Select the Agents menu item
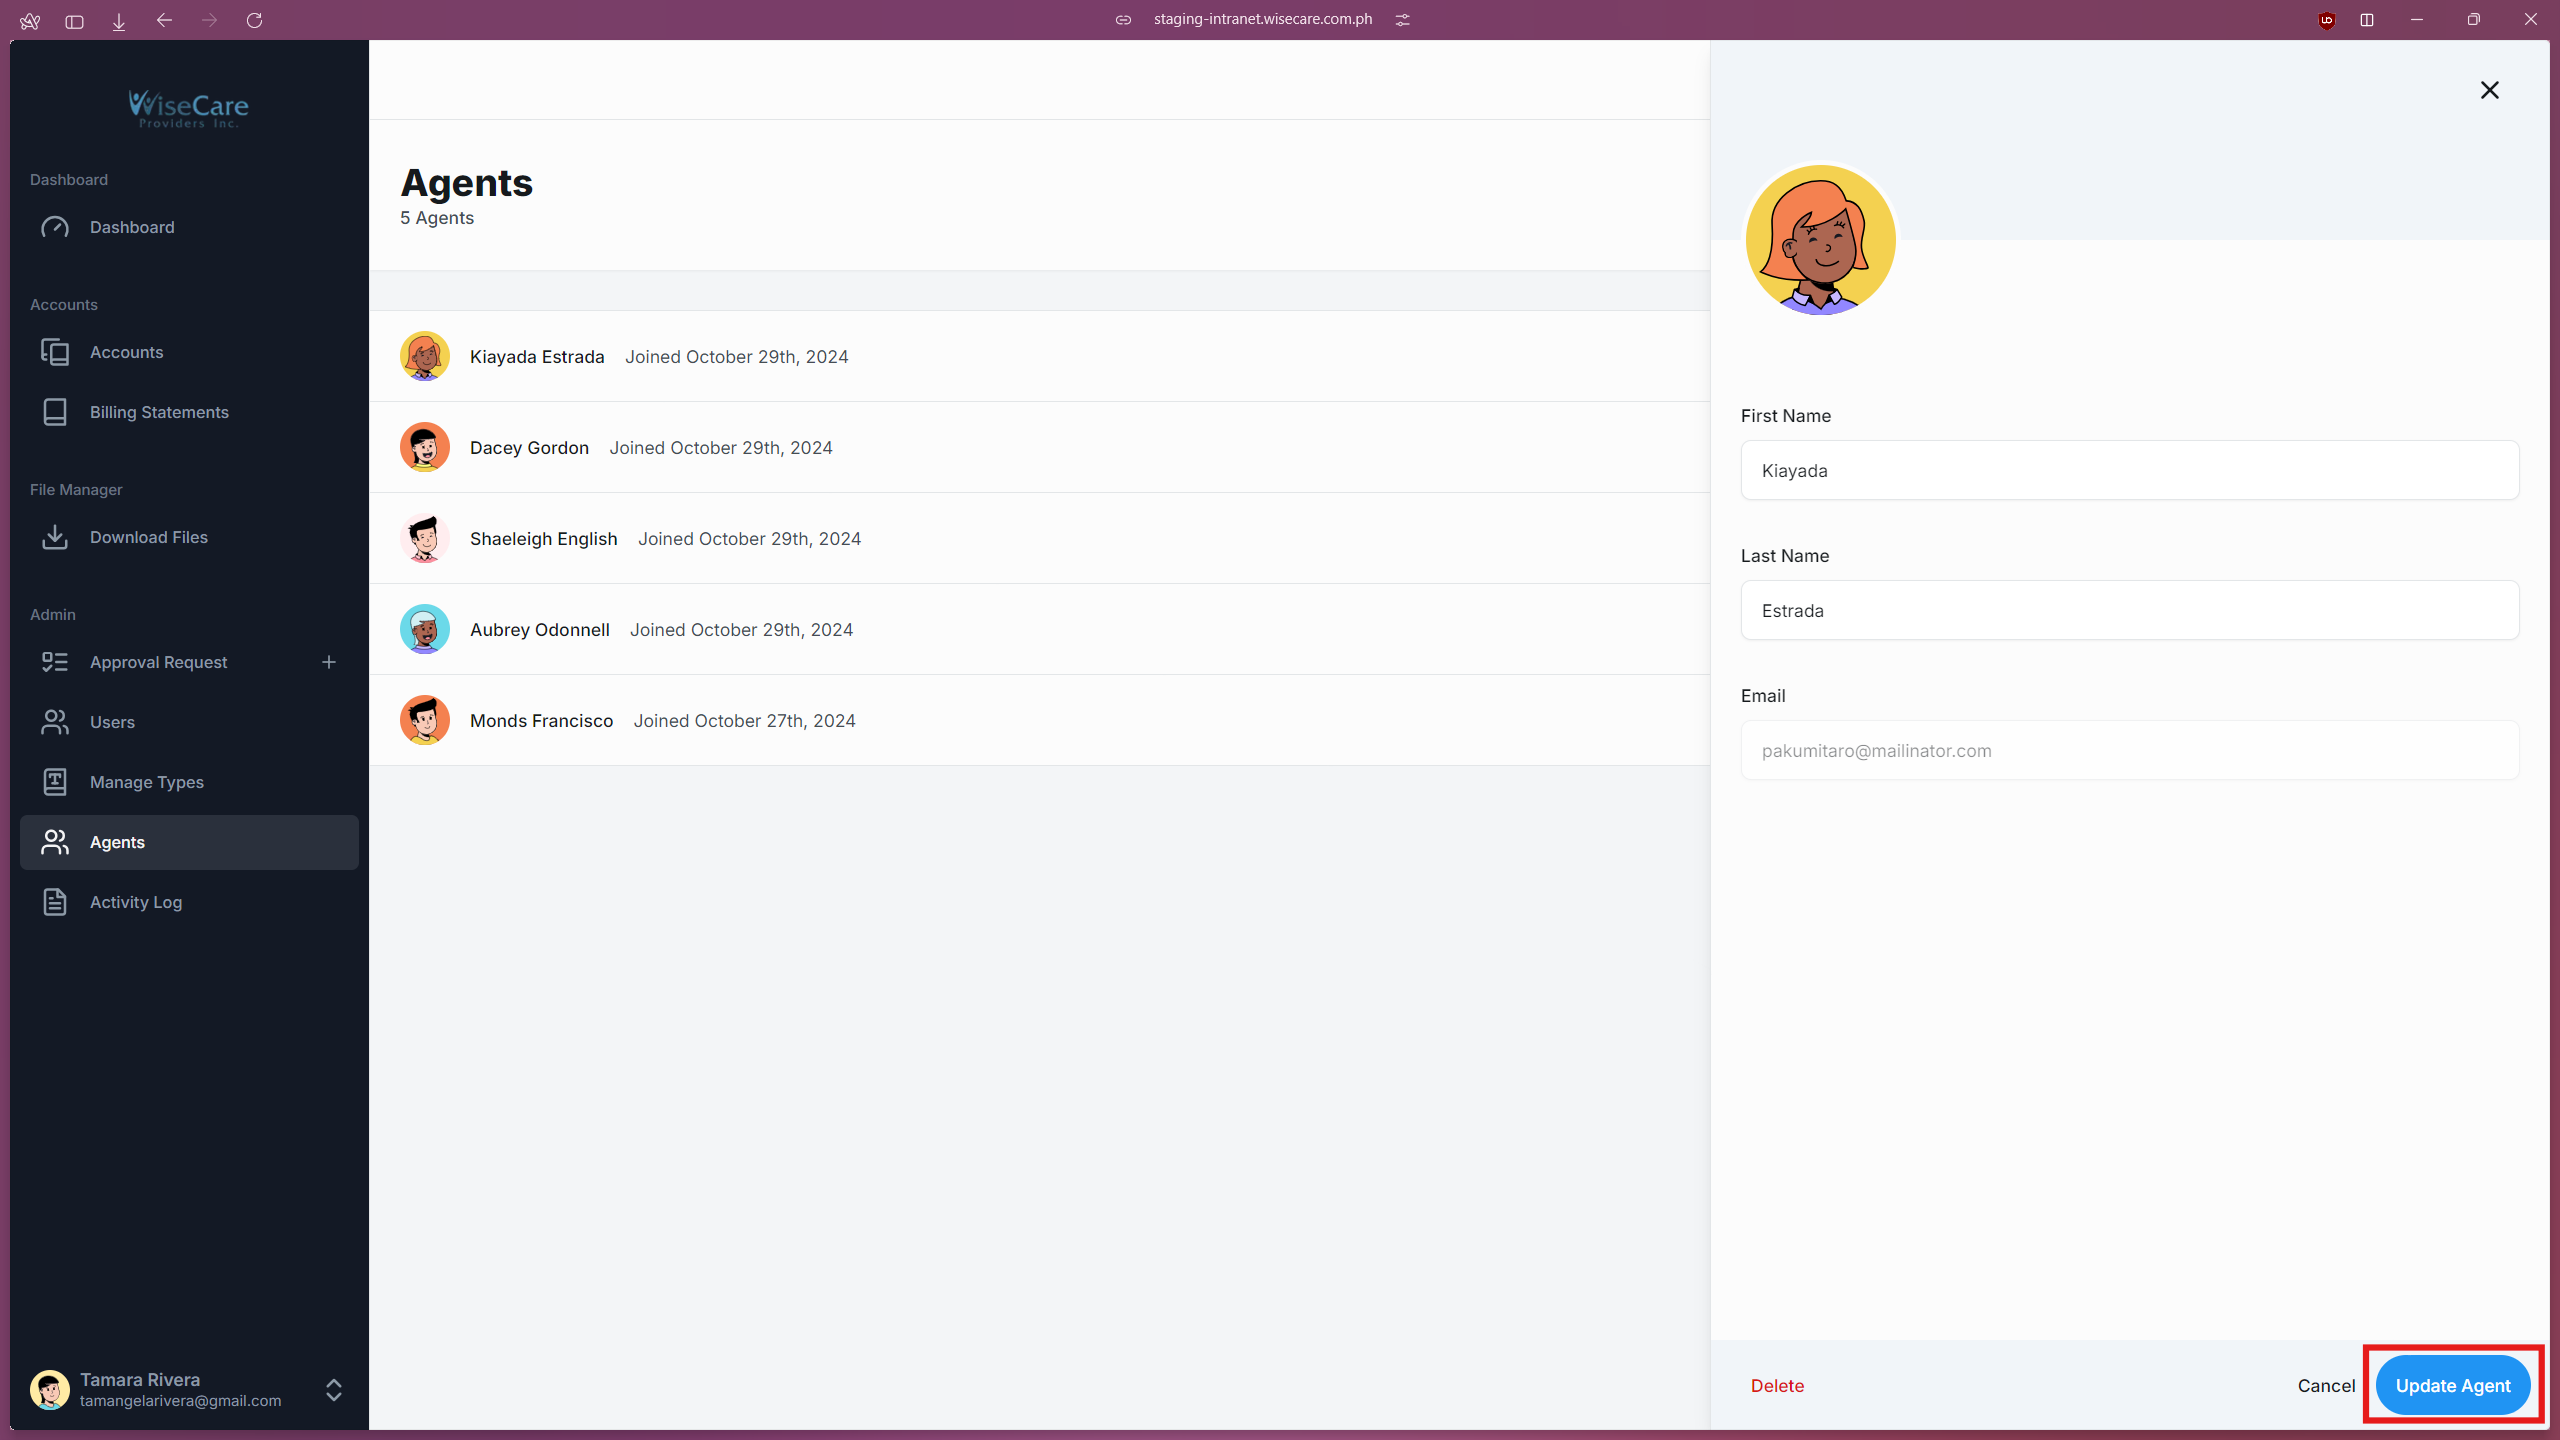Screen dimensions: 2560x1440 (116, 842)
